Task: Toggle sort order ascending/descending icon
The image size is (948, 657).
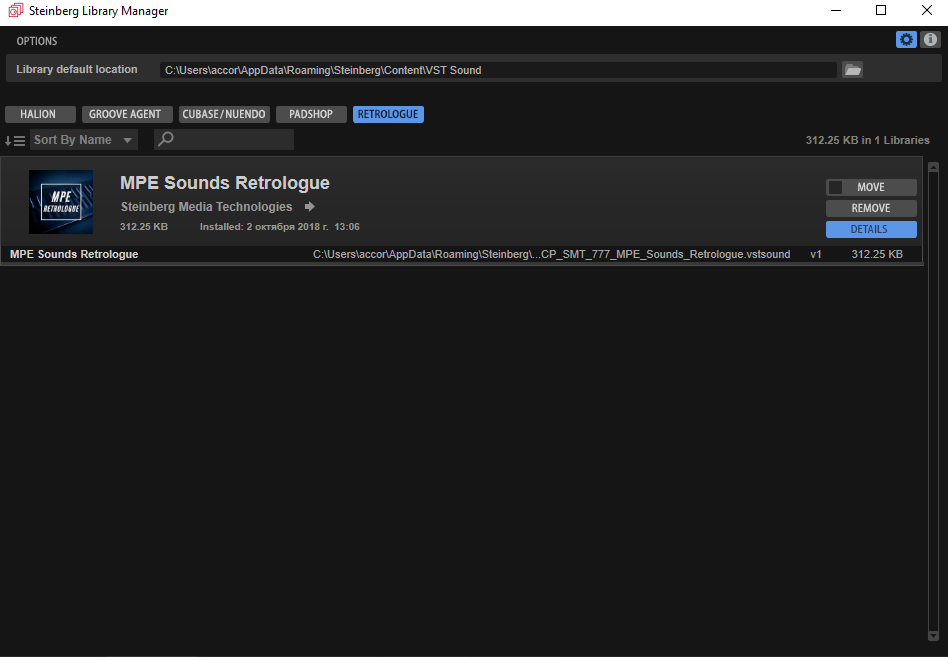Action: 15,141
